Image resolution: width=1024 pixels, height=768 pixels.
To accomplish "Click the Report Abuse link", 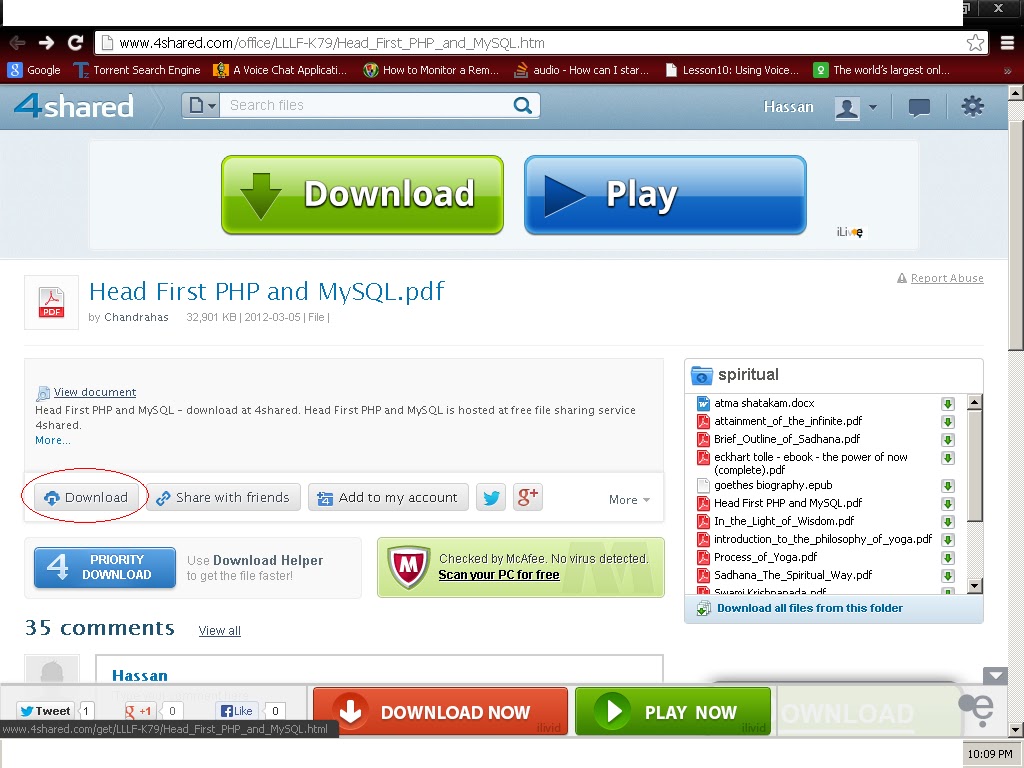I will coord(946,278).
